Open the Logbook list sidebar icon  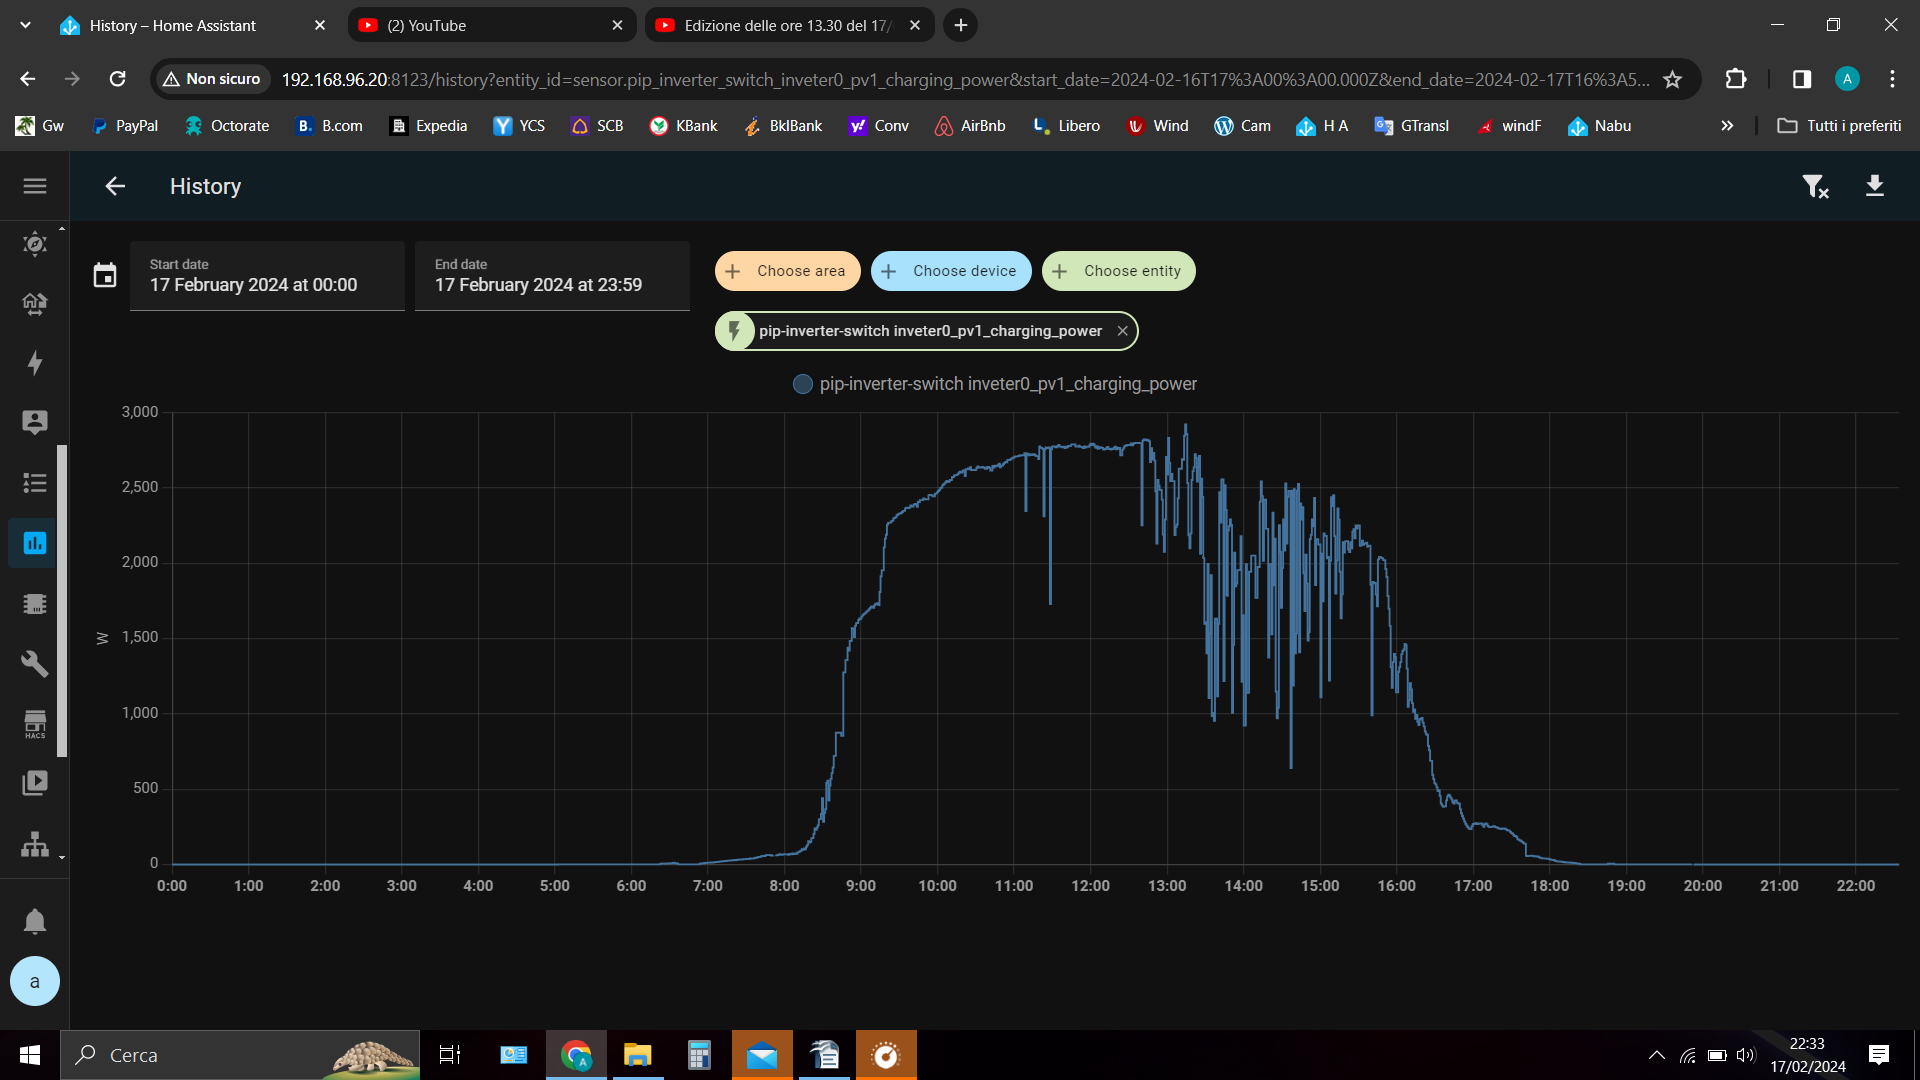[x=35, y=483]
